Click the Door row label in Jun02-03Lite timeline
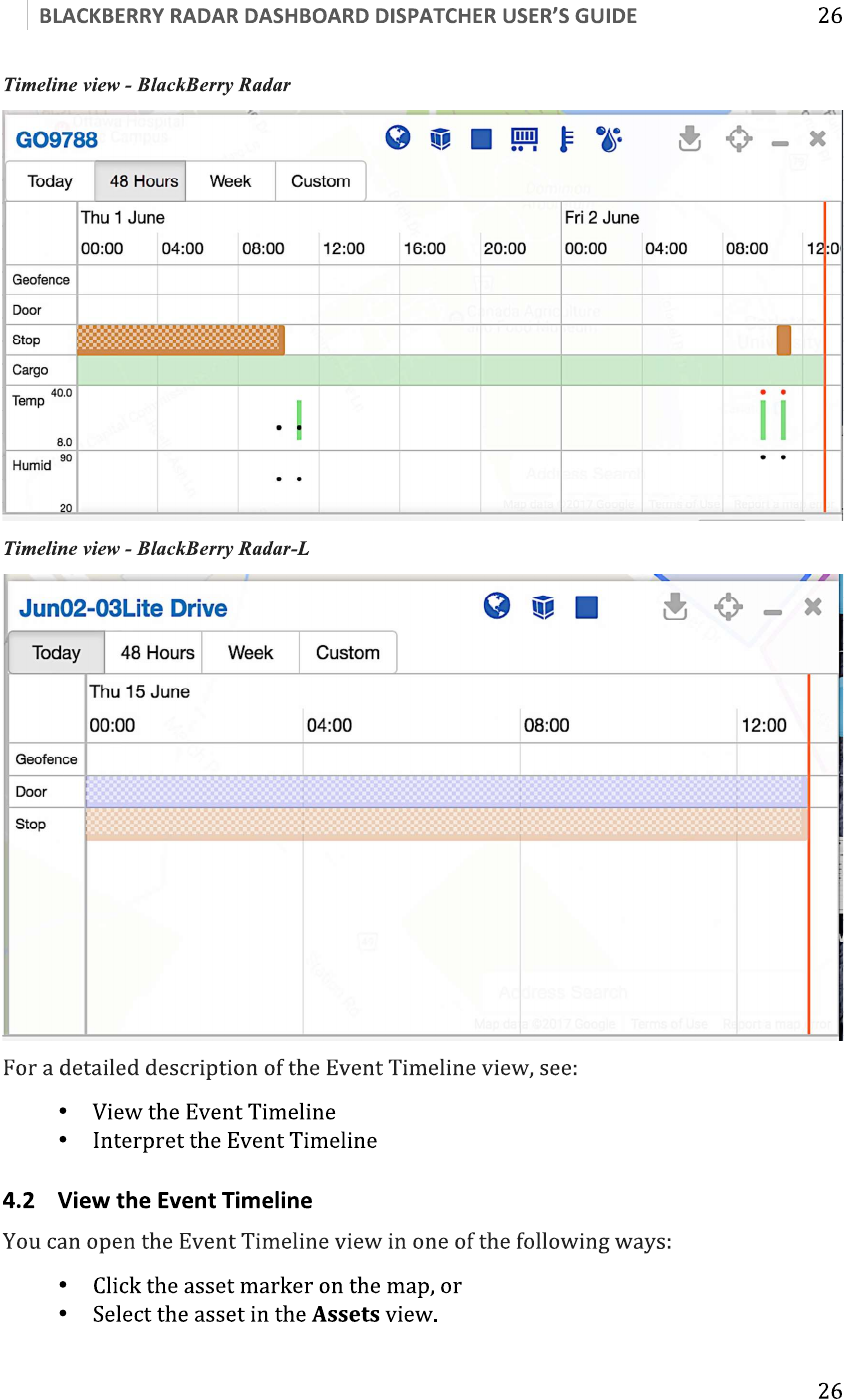 point(31,791)
